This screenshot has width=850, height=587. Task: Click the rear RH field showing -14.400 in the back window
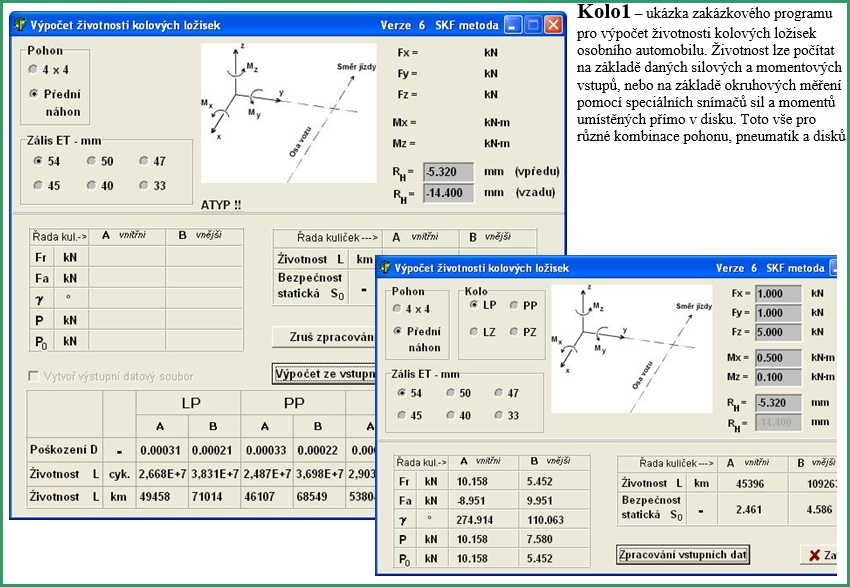pyautogui.click(x=447, y=193)
